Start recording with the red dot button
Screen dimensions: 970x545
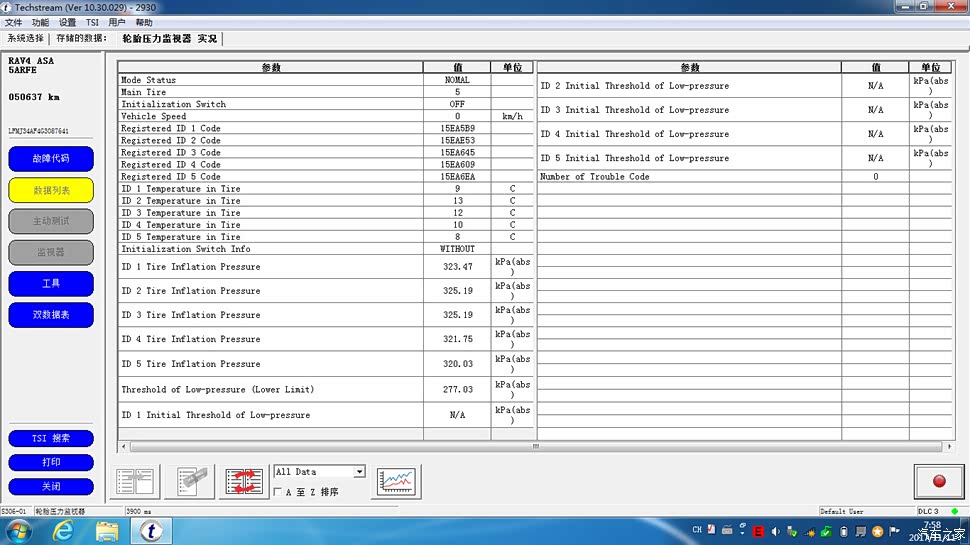click(x=938, y=481)
